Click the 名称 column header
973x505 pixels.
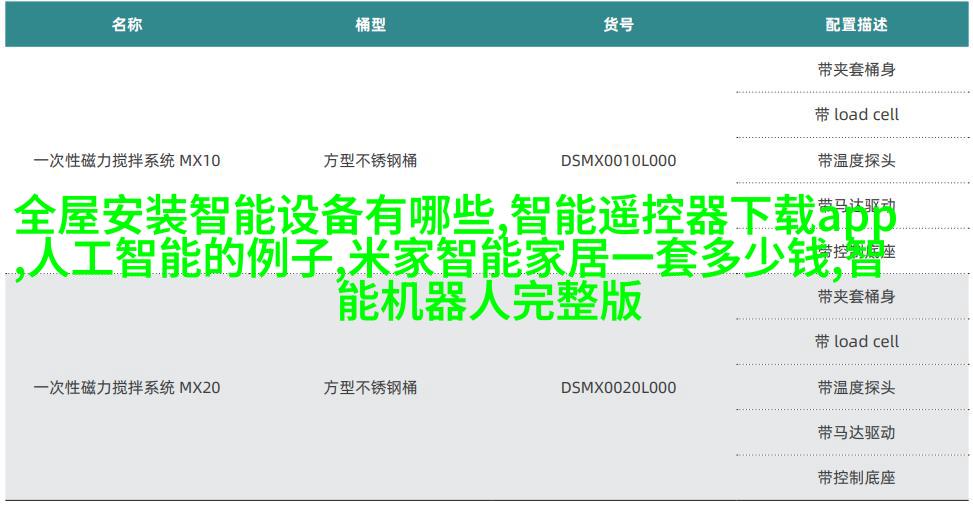coord(127,25)
